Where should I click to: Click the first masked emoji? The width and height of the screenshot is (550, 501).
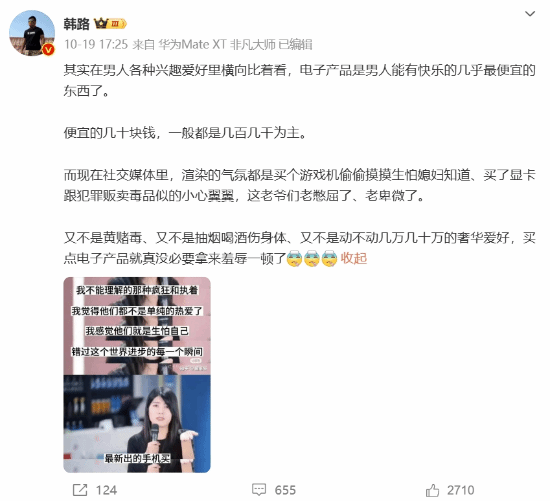(x=294, y=259)
